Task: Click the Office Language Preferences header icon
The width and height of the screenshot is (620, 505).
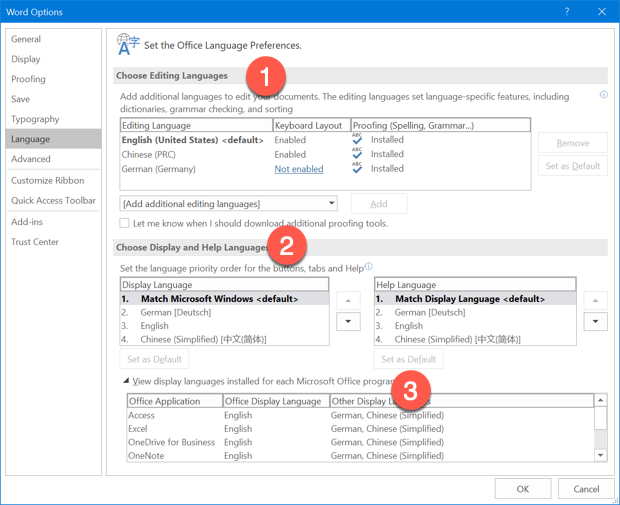Action: [129, 44]
